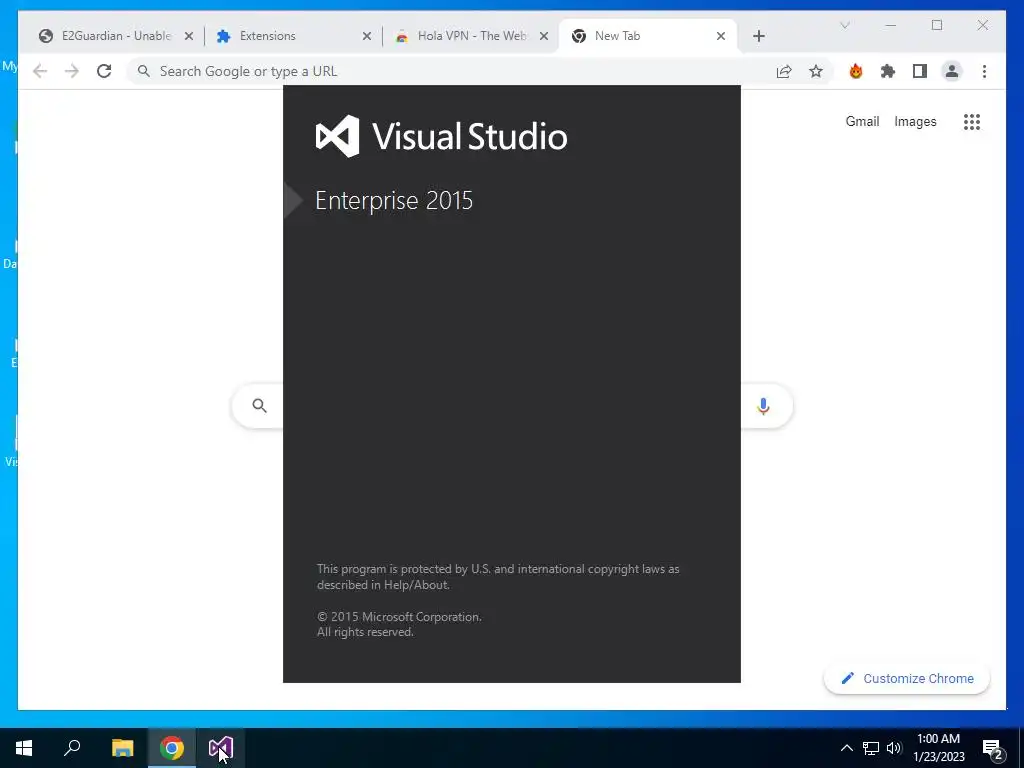This screenshot has width=1024, height=768.
Task: Start voice search with microphone icon
Action: pyautogui.click(x=763, y=406)
